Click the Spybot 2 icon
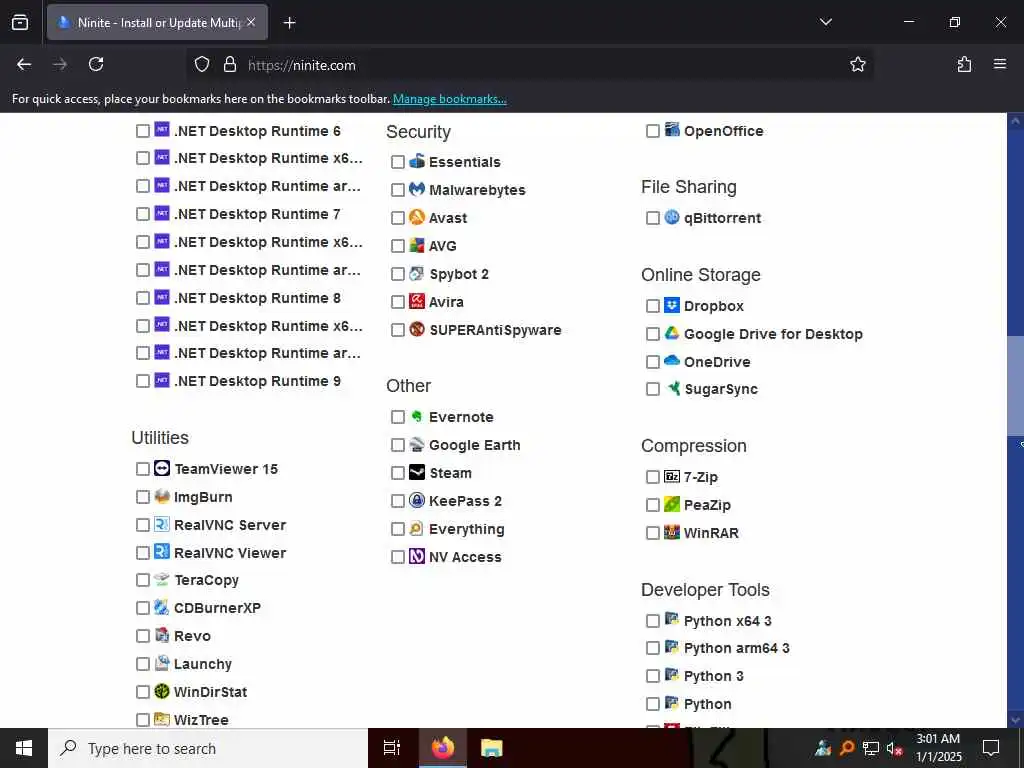Viewport: 1024px width, 768px height. (x=417, y=273)
